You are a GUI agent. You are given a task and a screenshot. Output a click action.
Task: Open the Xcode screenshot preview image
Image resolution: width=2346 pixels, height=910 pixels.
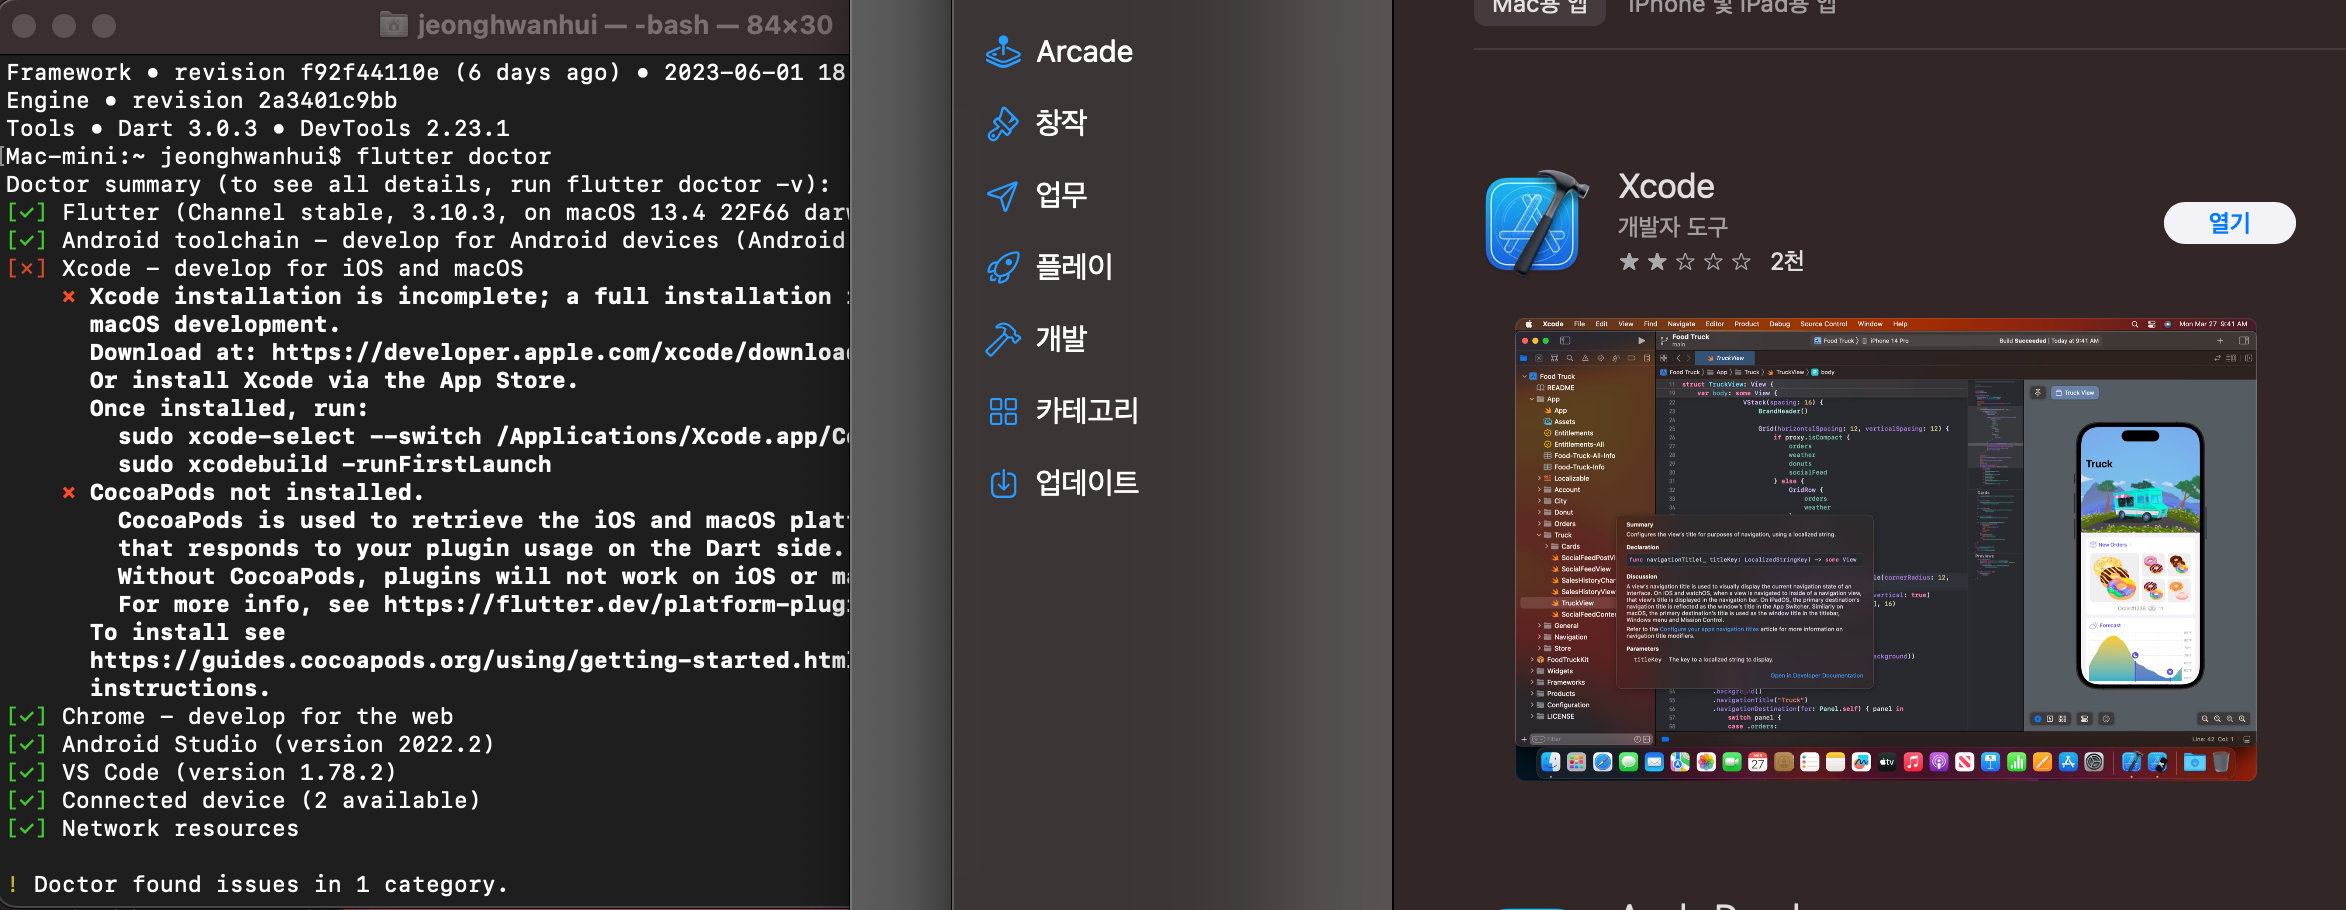[1885, 549]
